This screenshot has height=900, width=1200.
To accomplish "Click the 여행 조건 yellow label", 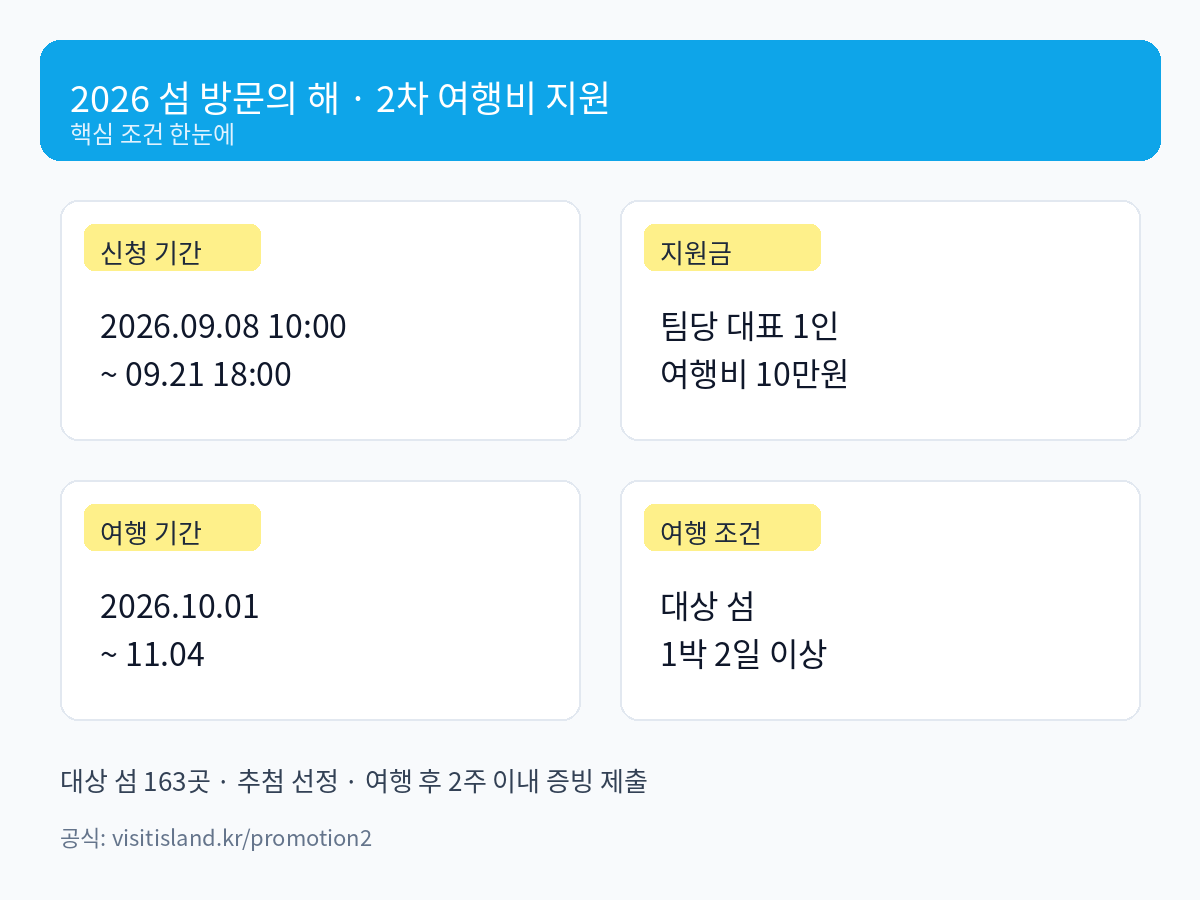I will point(732,528).
